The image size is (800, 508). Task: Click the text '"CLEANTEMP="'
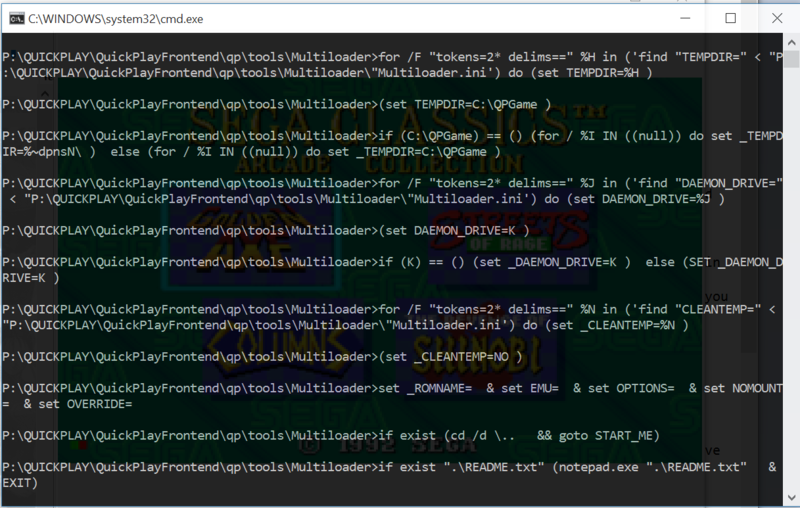717,309
